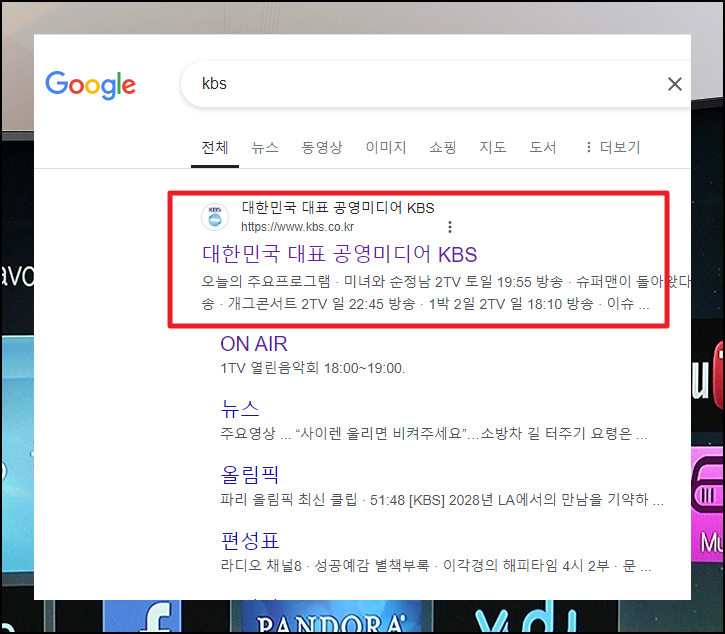Click the 파리 올림픽 최신 클립 description
Screen dimensions: 725x634
point(442,500)
